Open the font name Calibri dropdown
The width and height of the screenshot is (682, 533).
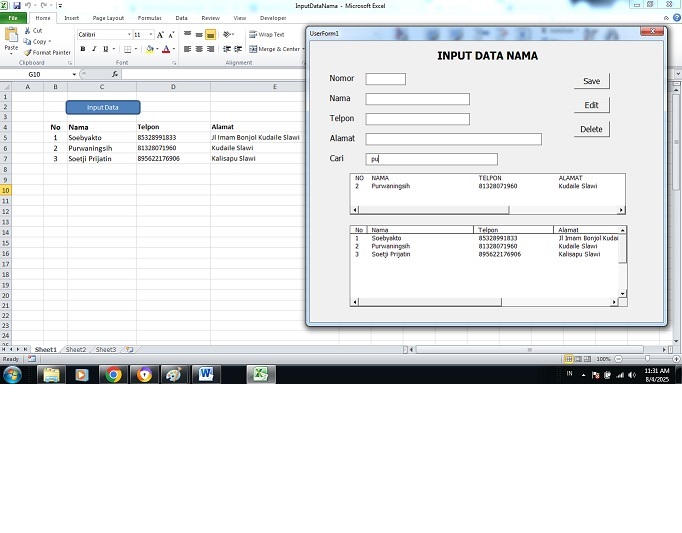[128, 34]
